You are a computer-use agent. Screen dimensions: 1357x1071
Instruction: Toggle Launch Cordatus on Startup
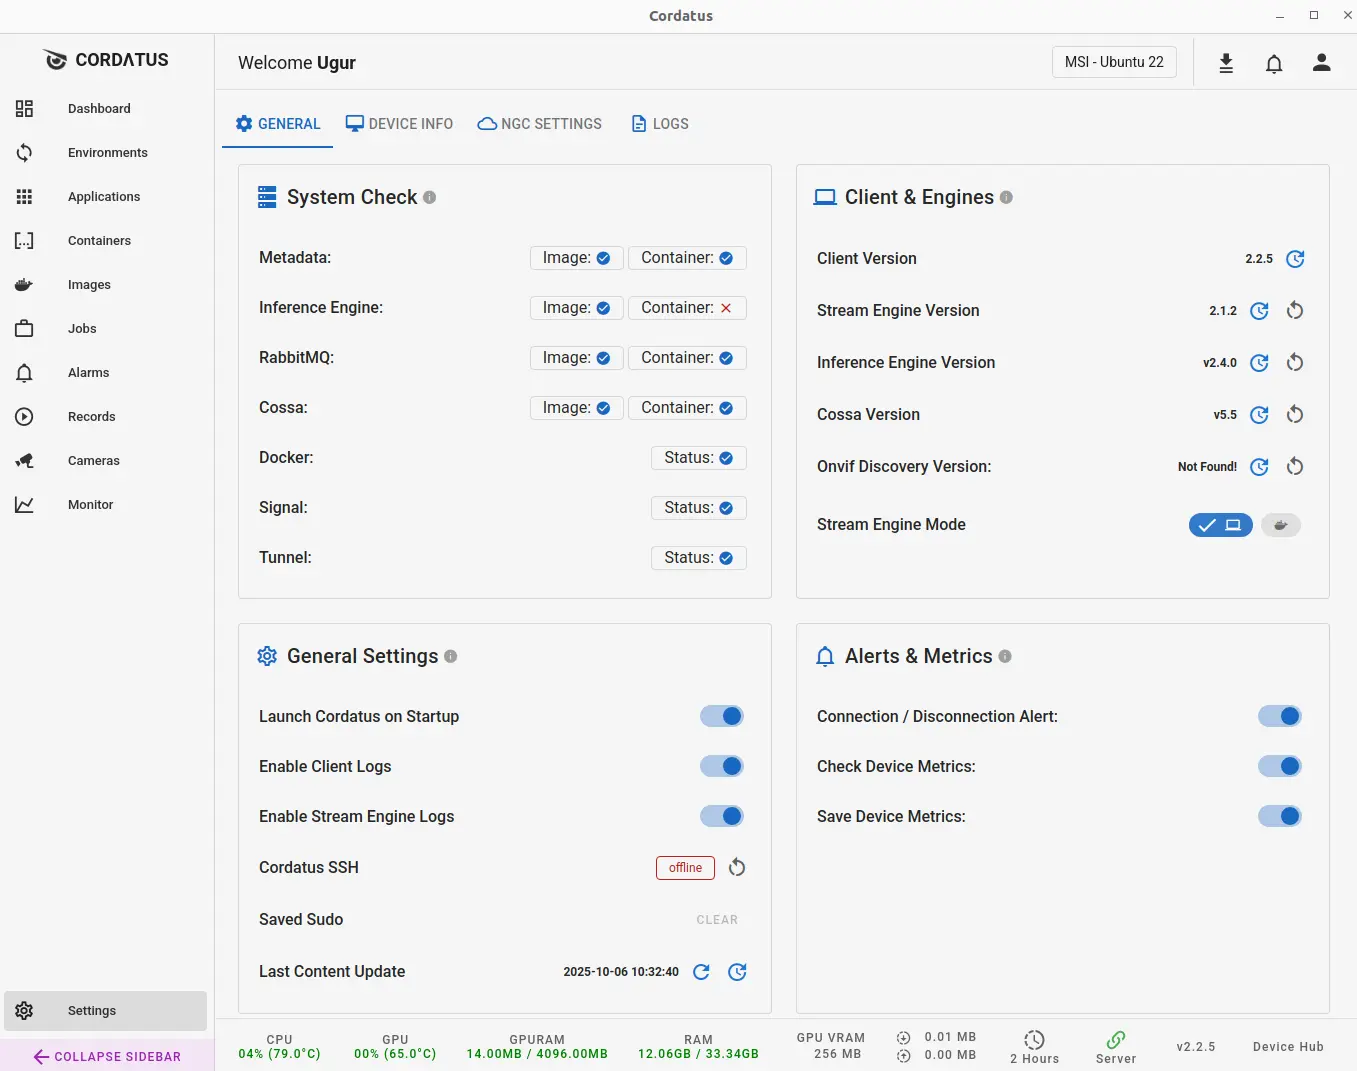click(x=722, y=716)
